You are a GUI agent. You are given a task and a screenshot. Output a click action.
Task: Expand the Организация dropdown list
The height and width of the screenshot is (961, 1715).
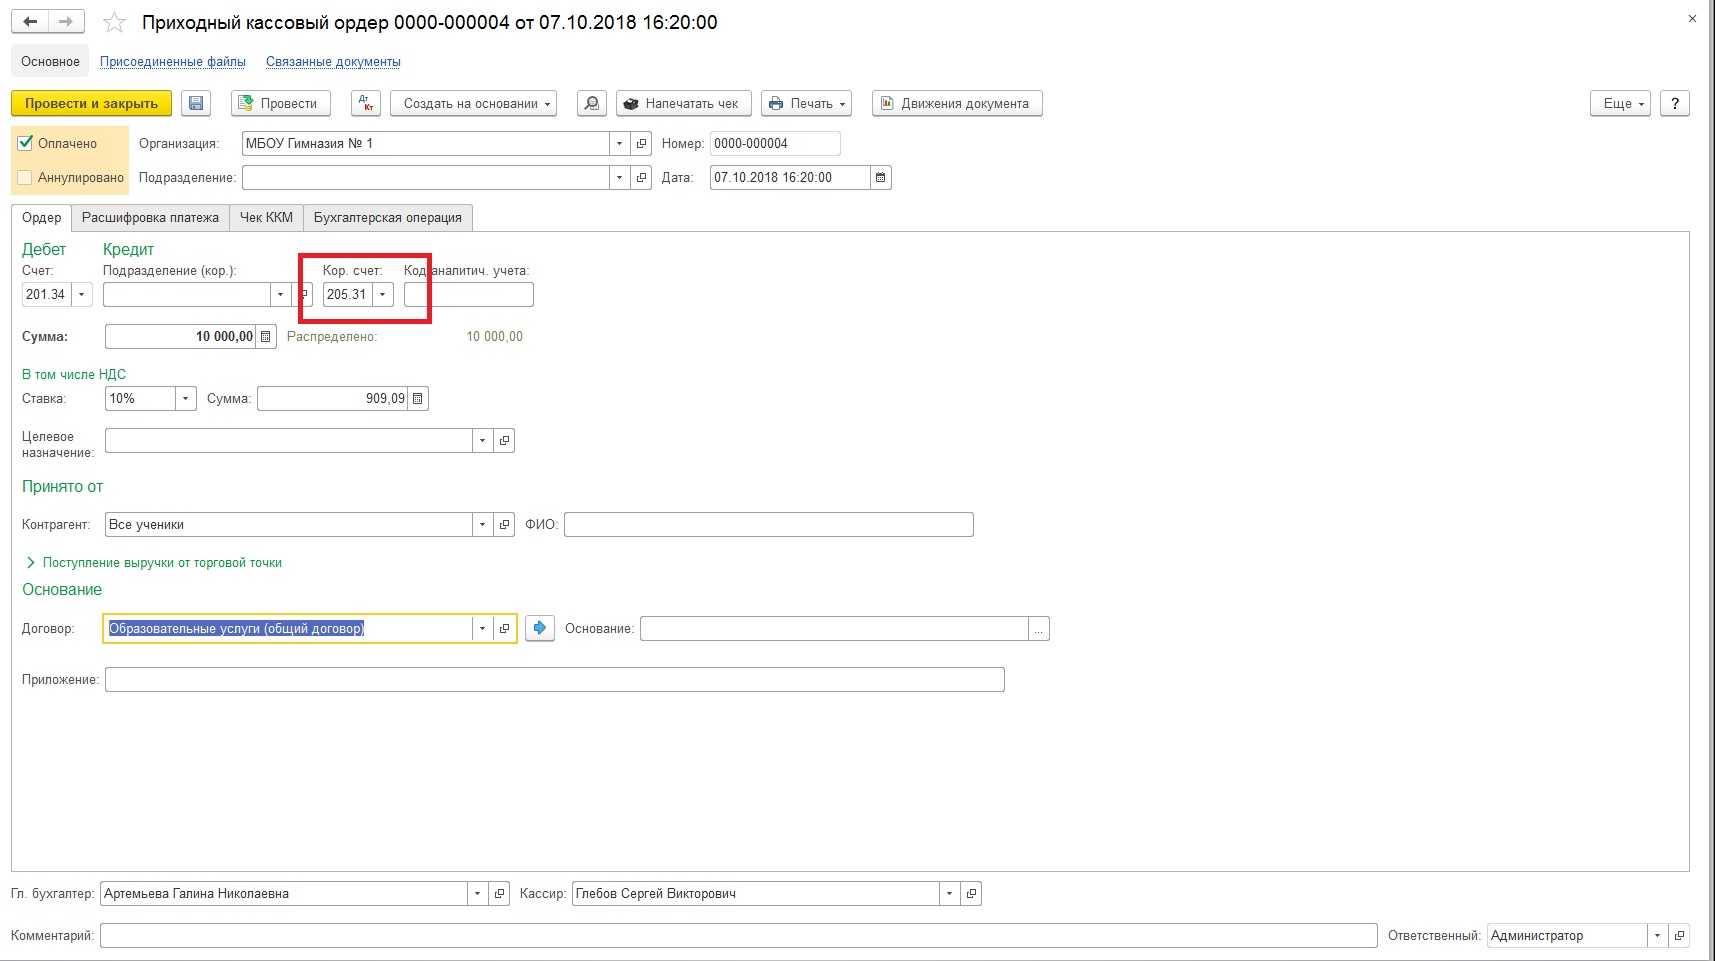point(619,144)
